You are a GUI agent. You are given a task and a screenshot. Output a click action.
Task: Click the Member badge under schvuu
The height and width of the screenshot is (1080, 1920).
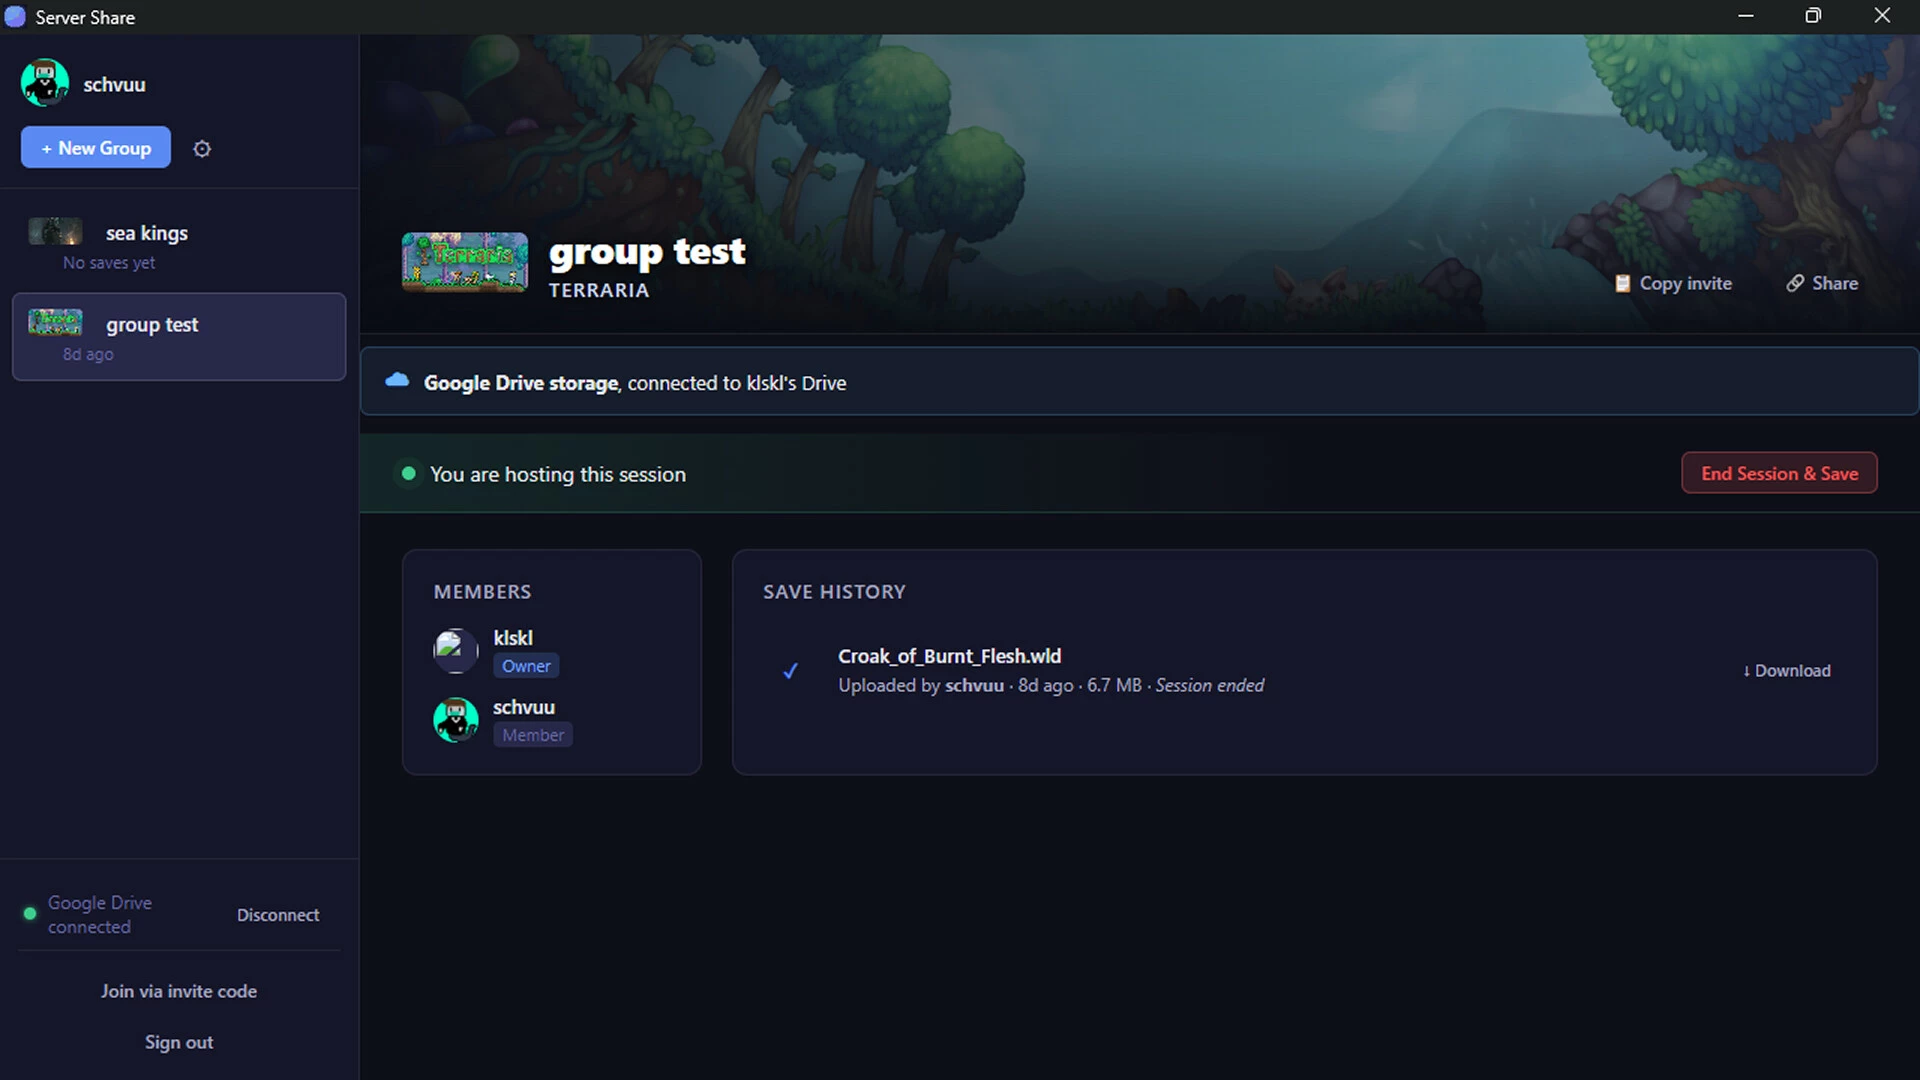533,735
